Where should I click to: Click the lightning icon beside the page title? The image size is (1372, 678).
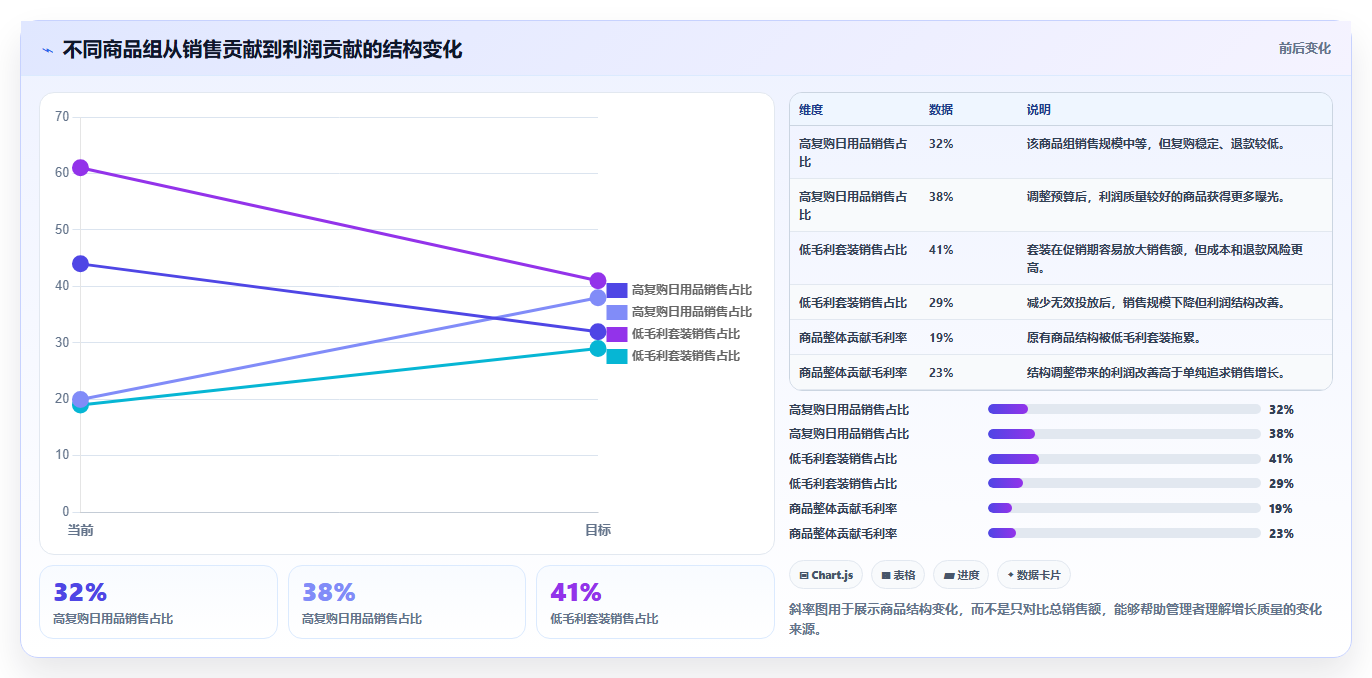pos(47,50)
